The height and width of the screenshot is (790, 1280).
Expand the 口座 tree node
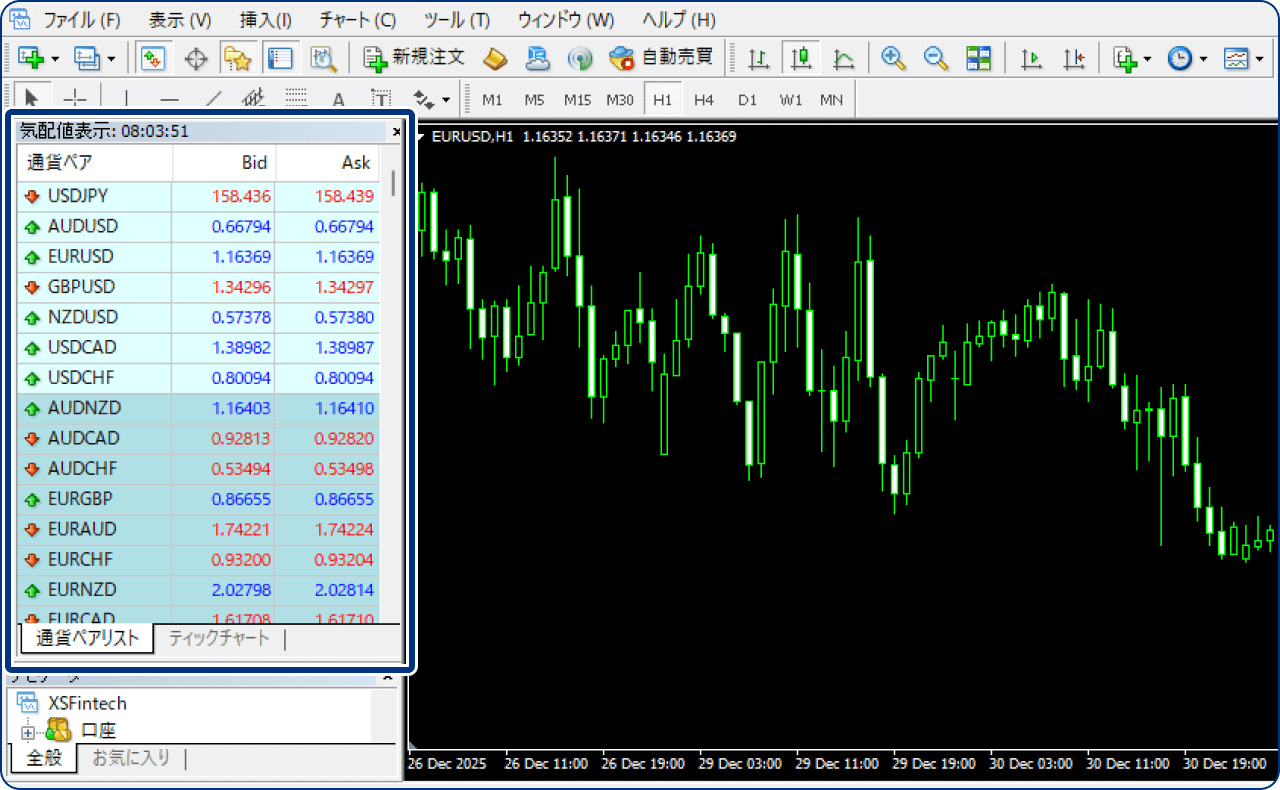[x=27, y=732]
